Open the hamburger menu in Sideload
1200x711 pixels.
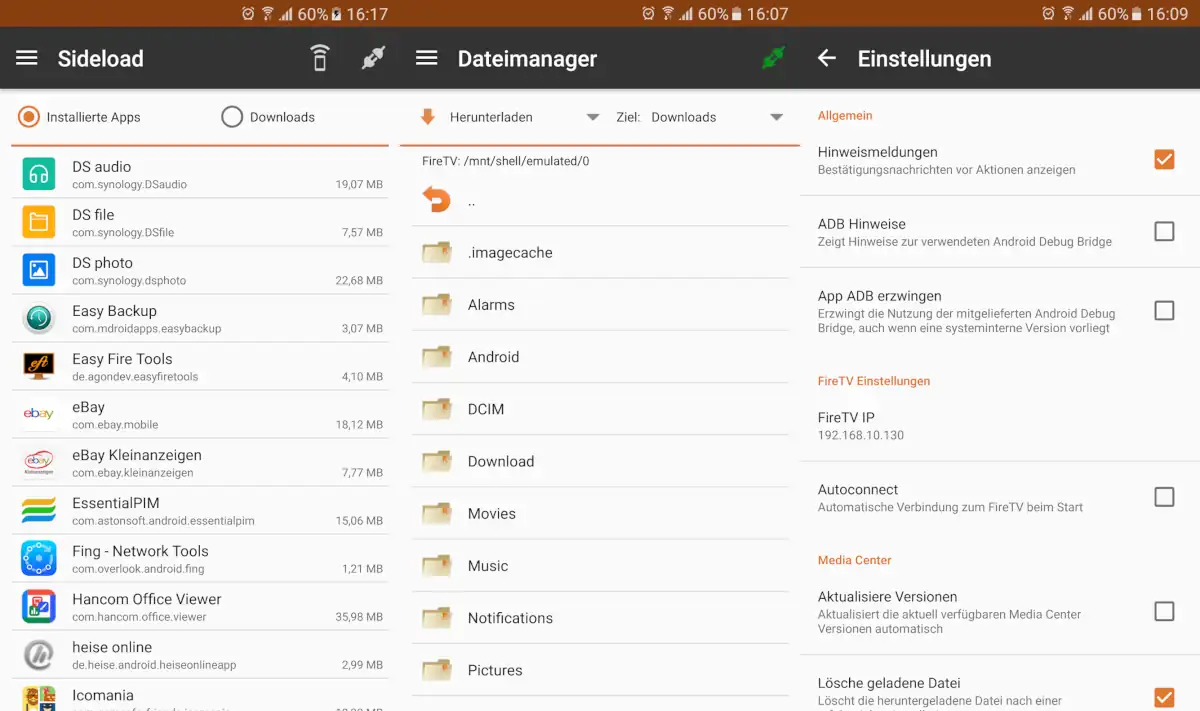tap(27, 58)
